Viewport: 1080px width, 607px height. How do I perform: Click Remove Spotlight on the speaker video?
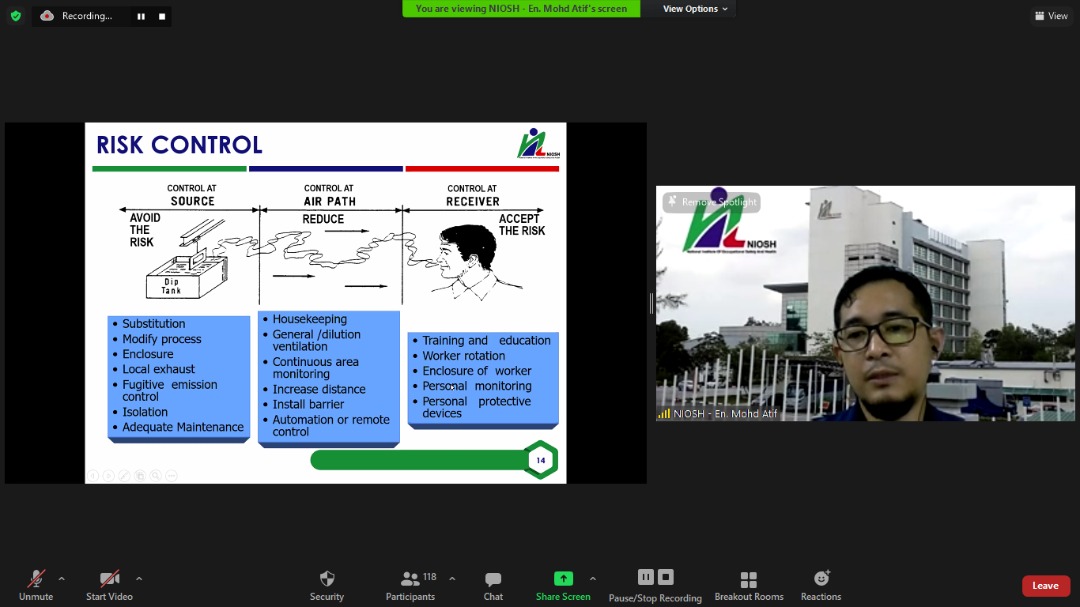711,202
